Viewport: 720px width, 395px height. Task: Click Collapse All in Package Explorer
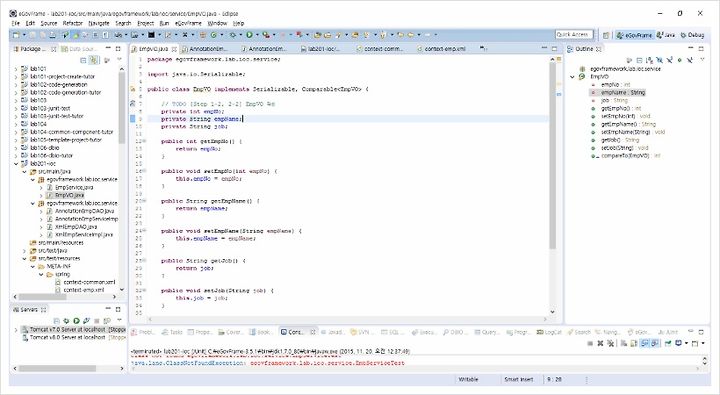(83, 60)
